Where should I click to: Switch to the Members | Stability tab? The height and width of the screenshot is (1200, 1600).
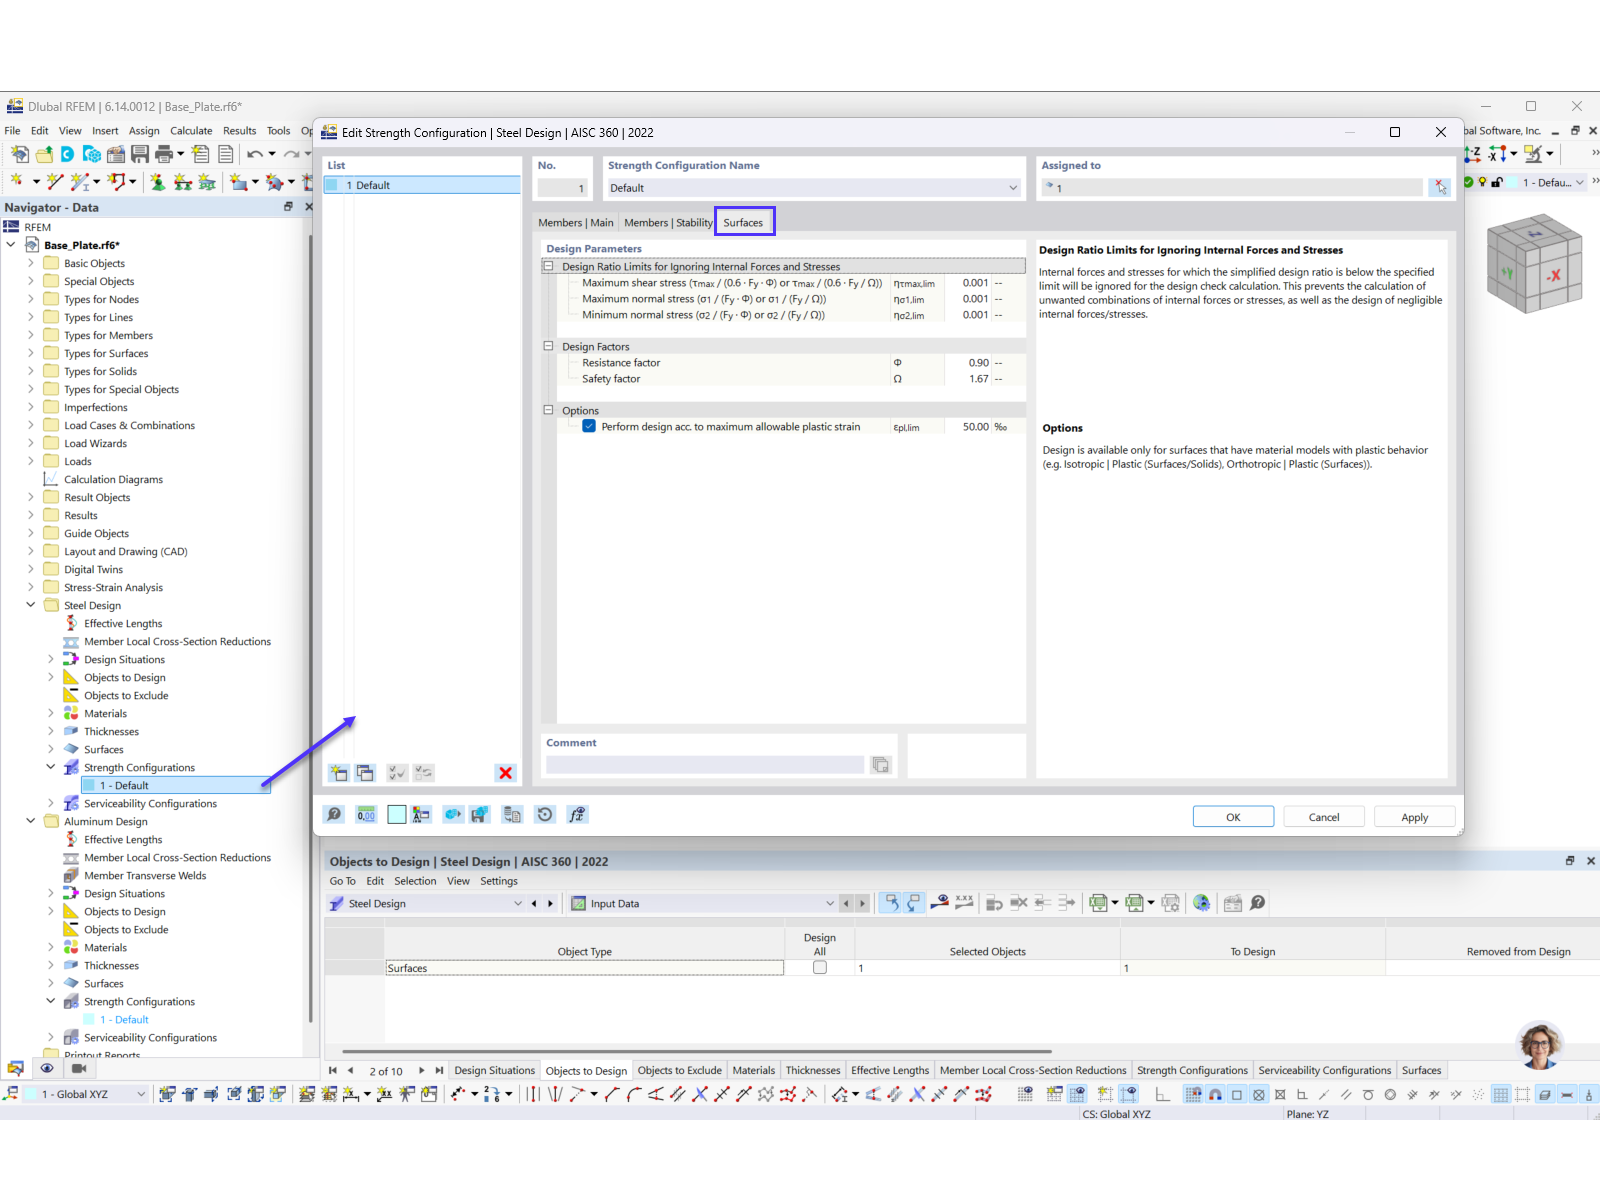[x=668, y=223]
